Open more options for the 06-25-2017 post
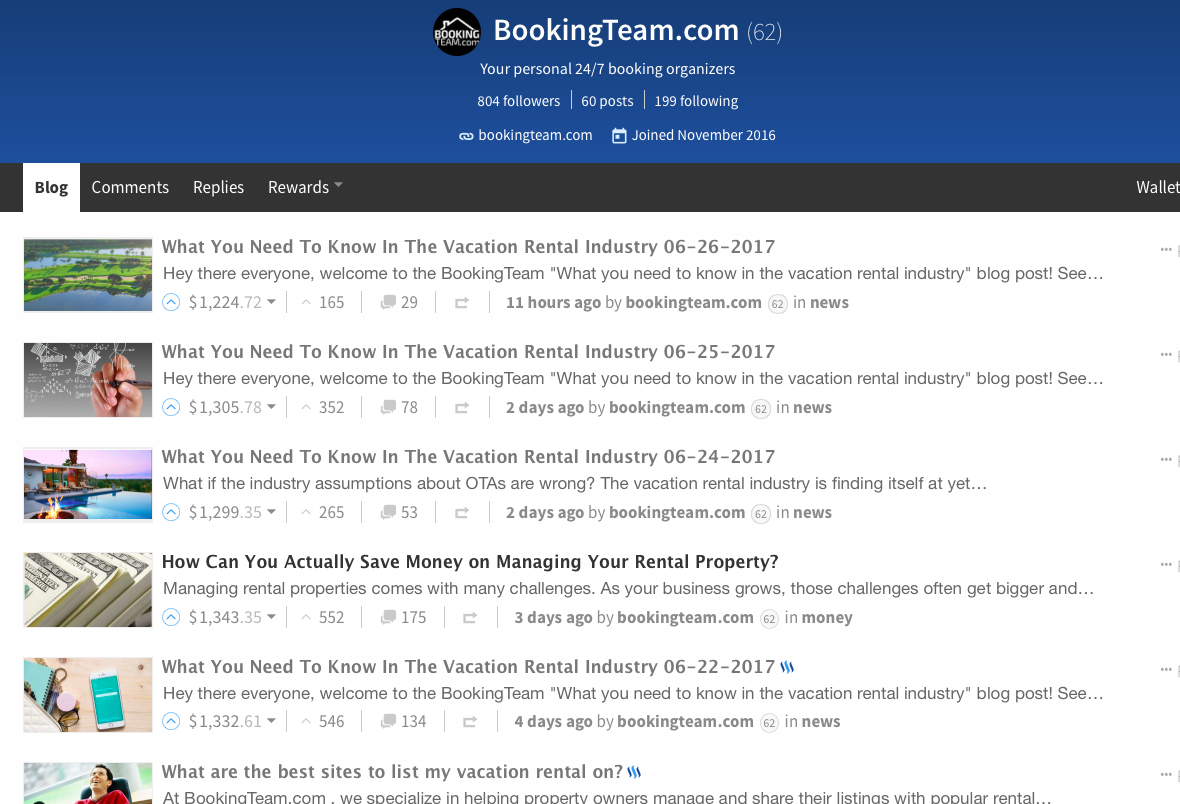Image resolution: width=1180 pixels, height=804 pixels. 1166,354
